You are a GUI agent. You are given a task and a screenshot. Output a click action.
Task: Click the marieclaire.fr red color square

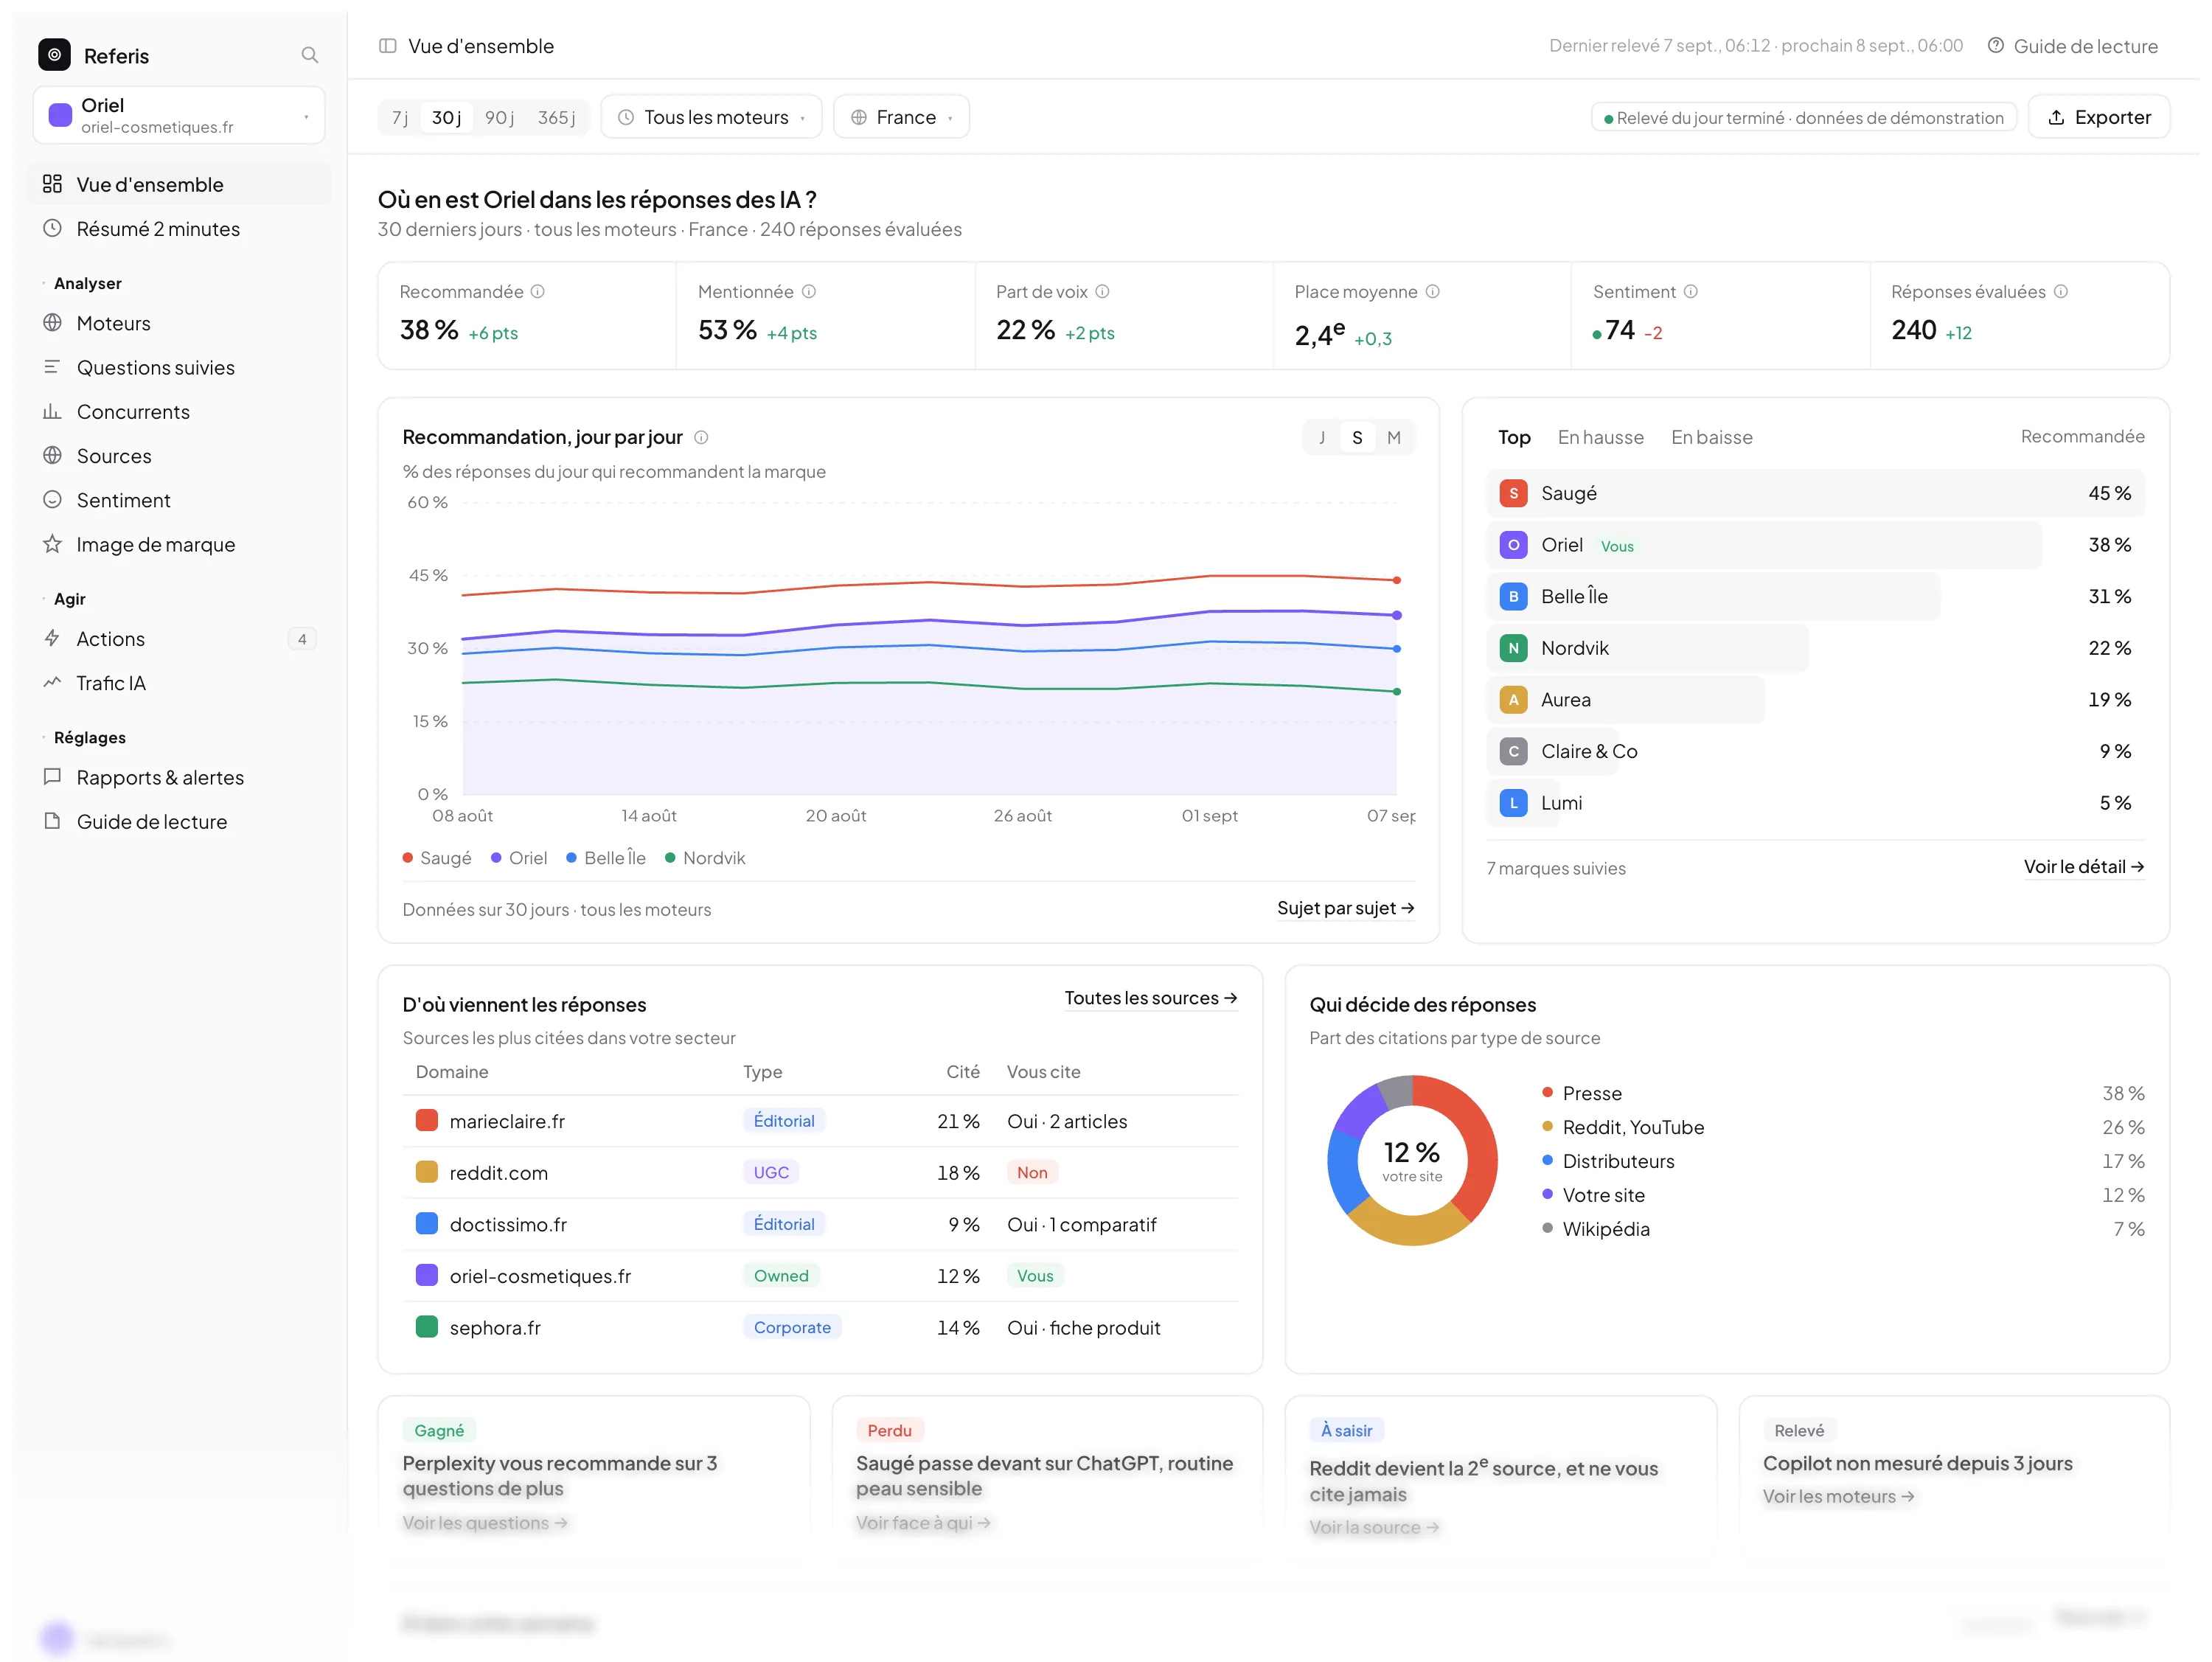[x=426, y=1120]
